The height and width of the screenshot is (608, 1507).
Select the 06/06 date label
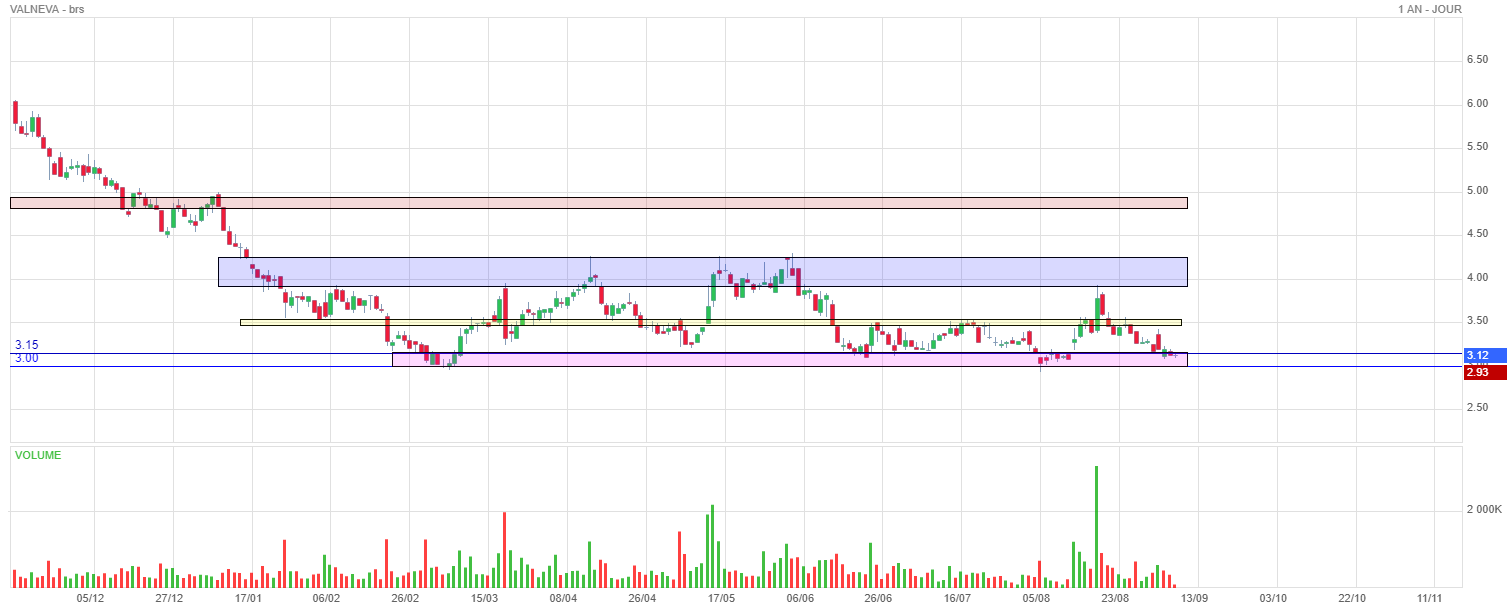point(800,598)
